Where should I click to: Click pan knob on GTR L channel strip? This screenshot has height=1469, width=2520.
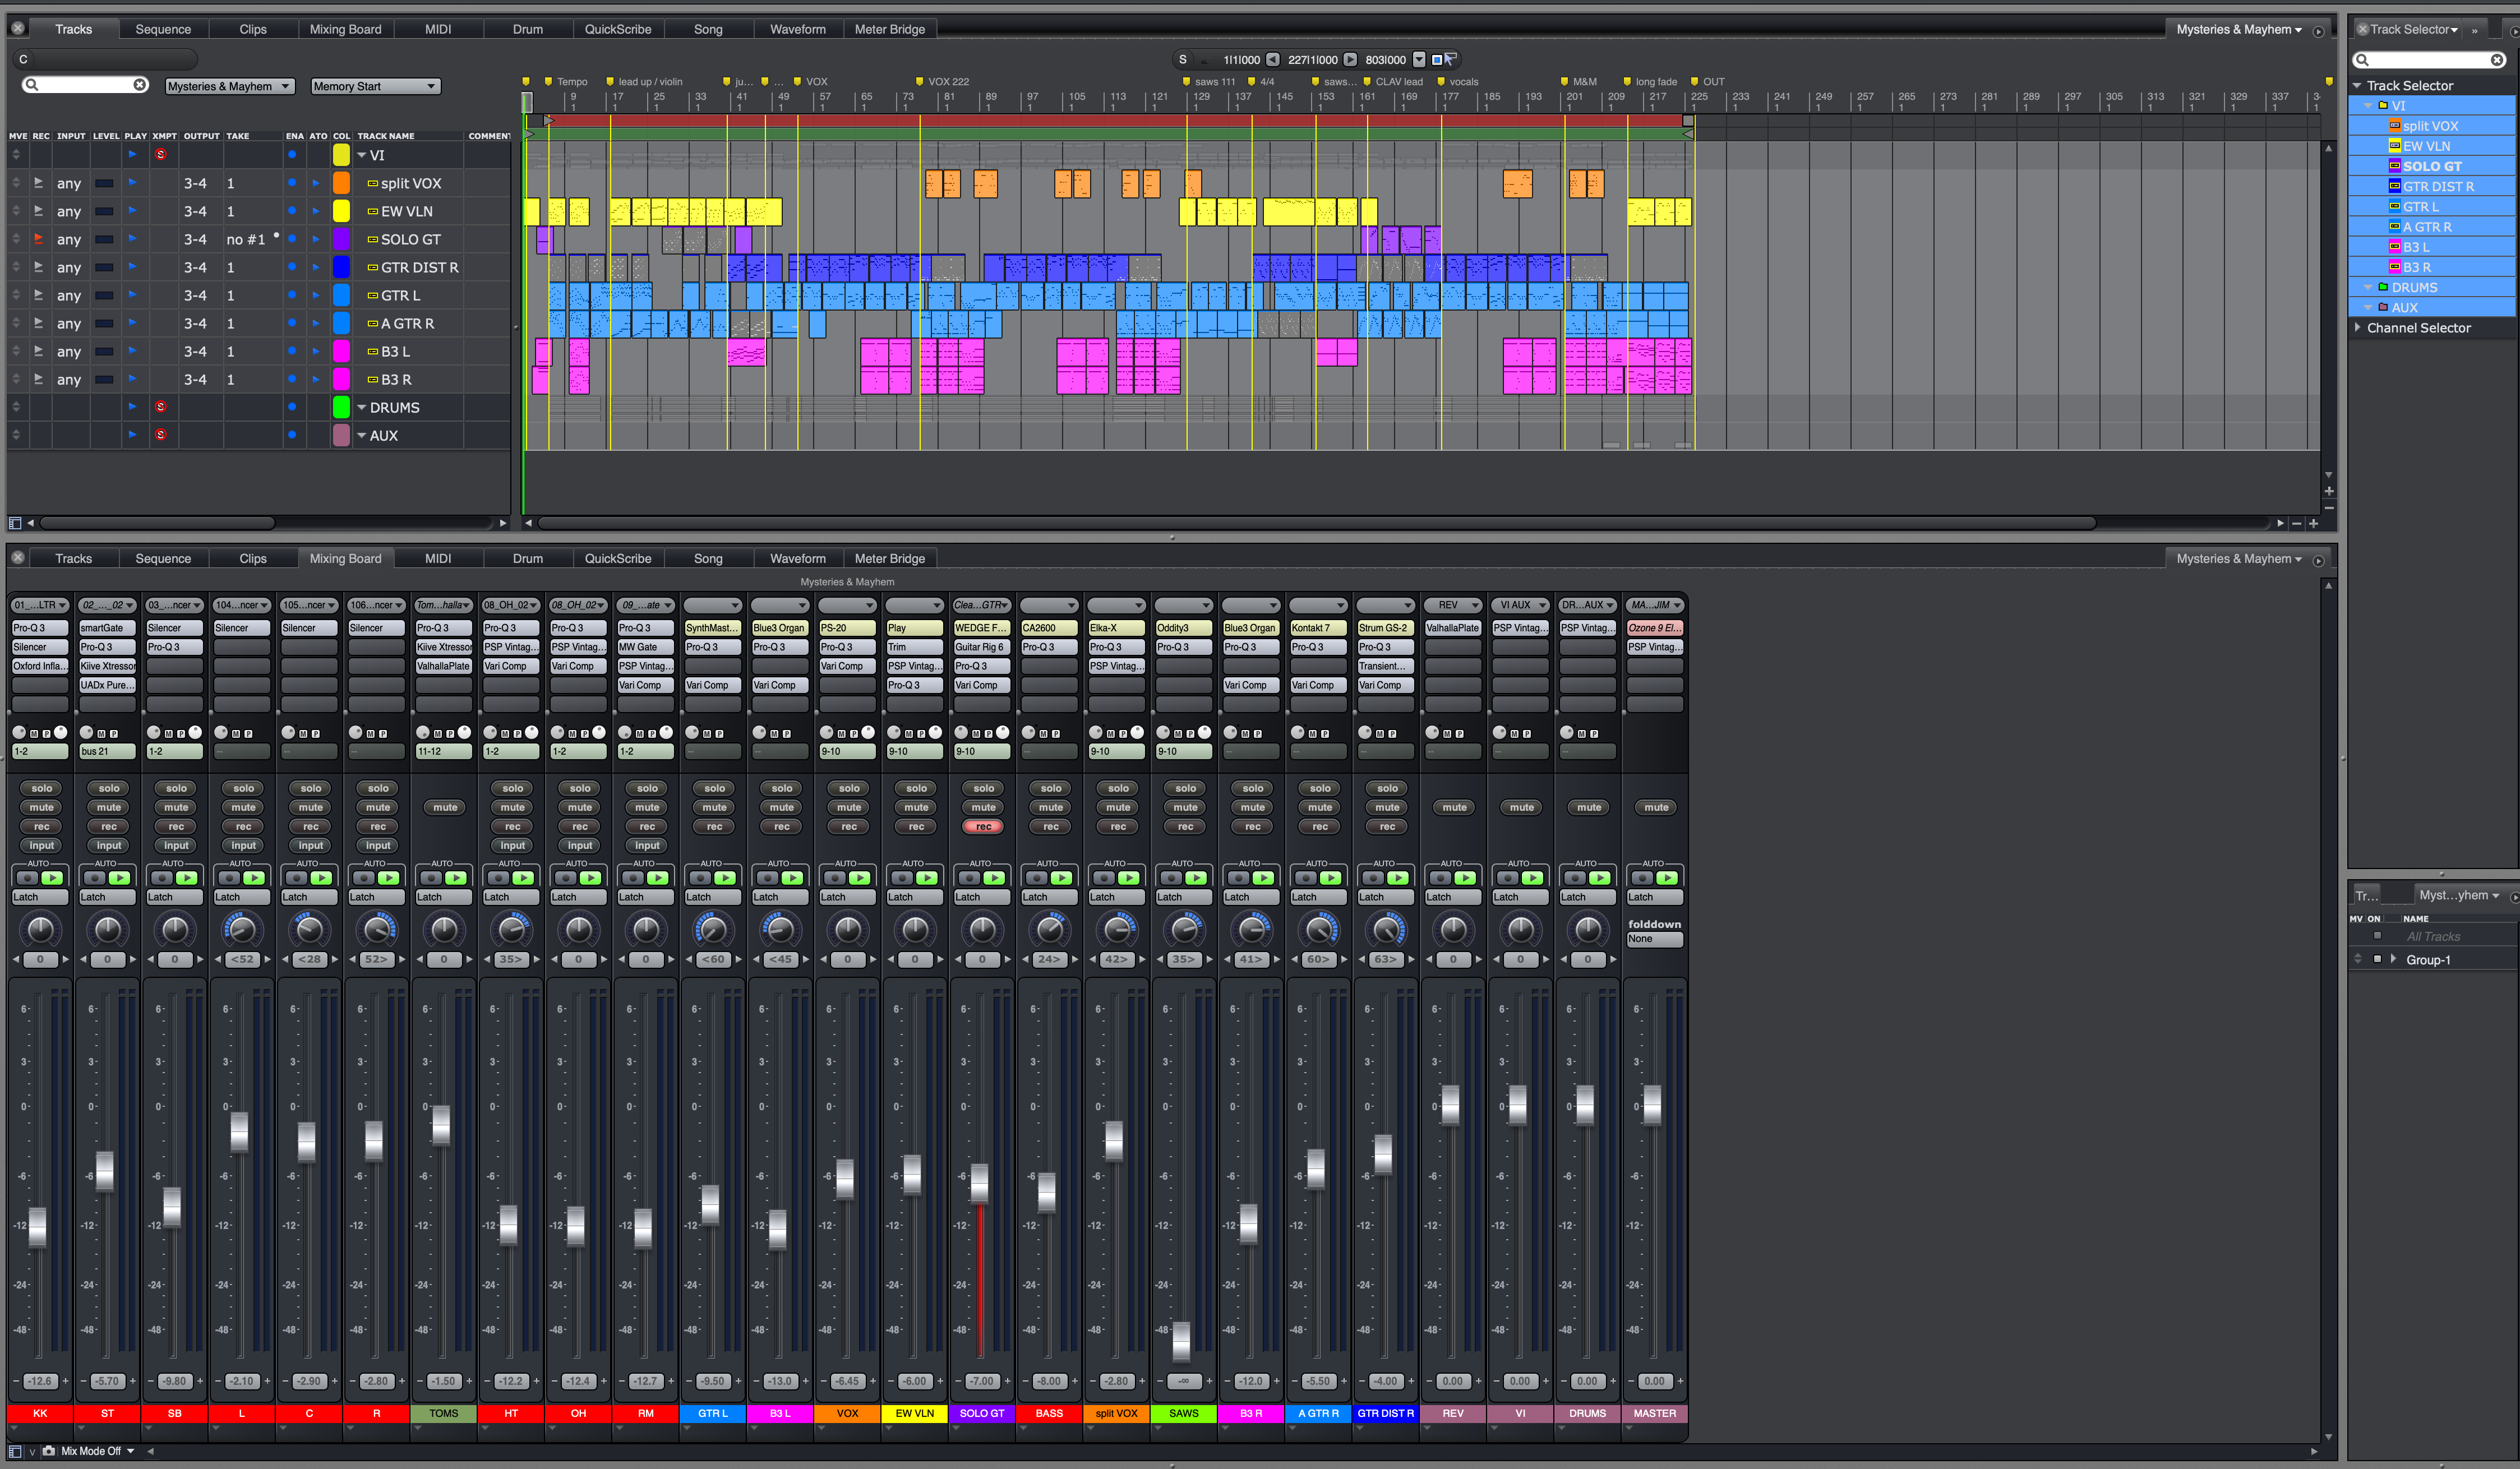pyautogui.click(x=713, y=930)
